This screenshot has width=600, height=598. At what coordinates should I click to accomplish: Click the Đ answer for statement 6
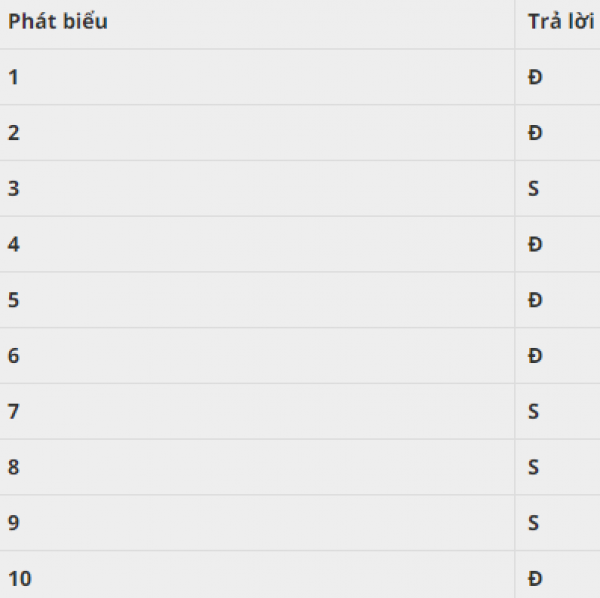coord(535,356)
